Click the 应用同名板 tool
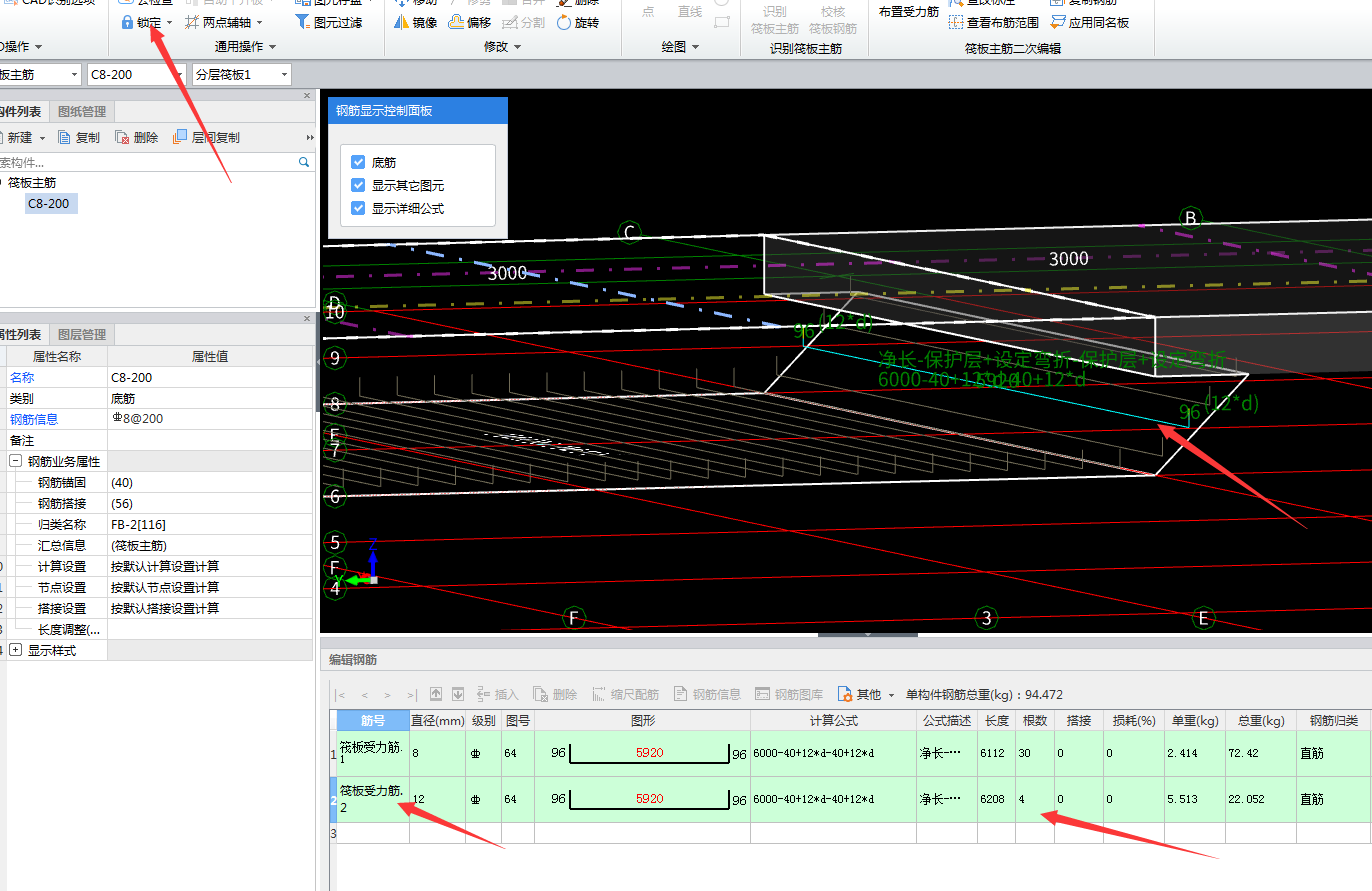This screenshot has height=891, width=1372. [1089, 22]
